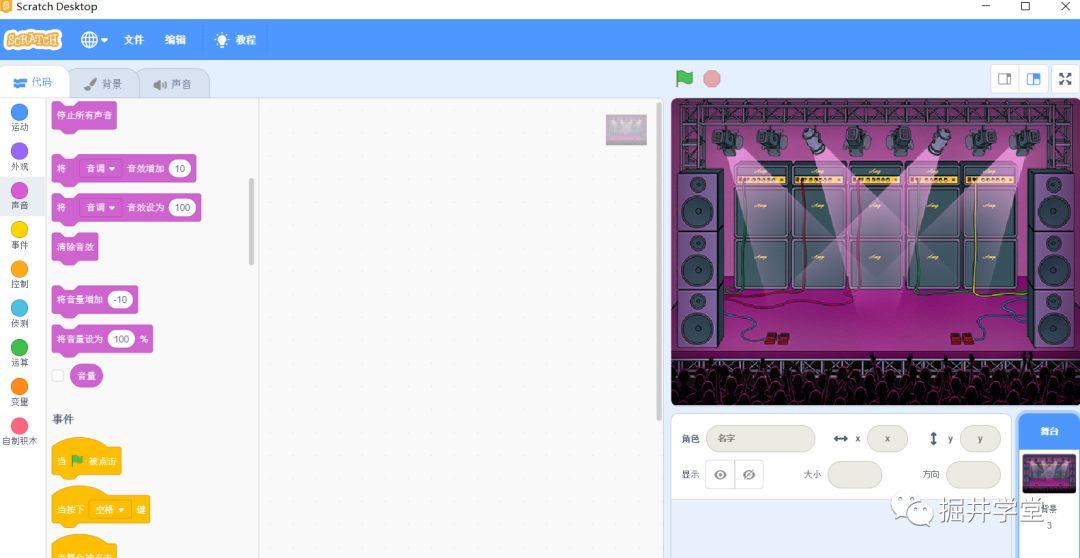Click the stage preview canvas
The width and height of the screenshot is (1080, 558).
pyautogui.click(x=875, y=251)
